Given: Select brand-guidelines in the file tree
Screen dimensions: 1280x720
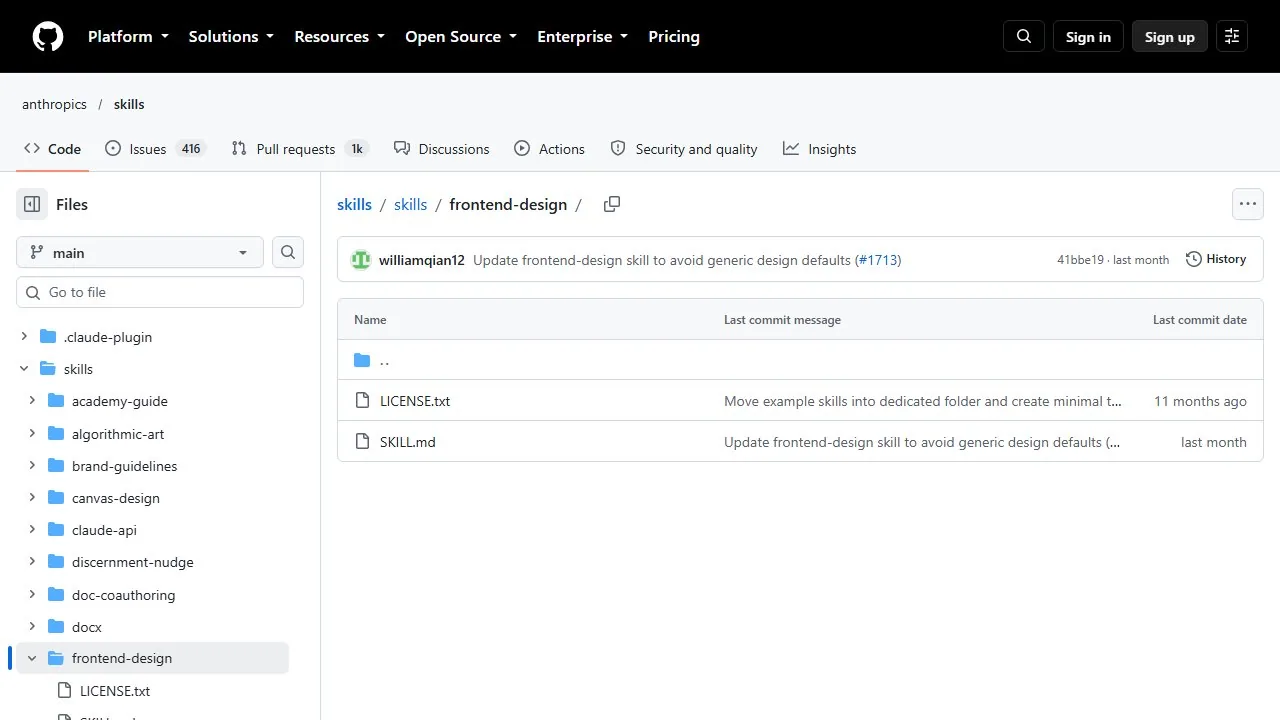Looking at the screenshot, I should 125,466.
